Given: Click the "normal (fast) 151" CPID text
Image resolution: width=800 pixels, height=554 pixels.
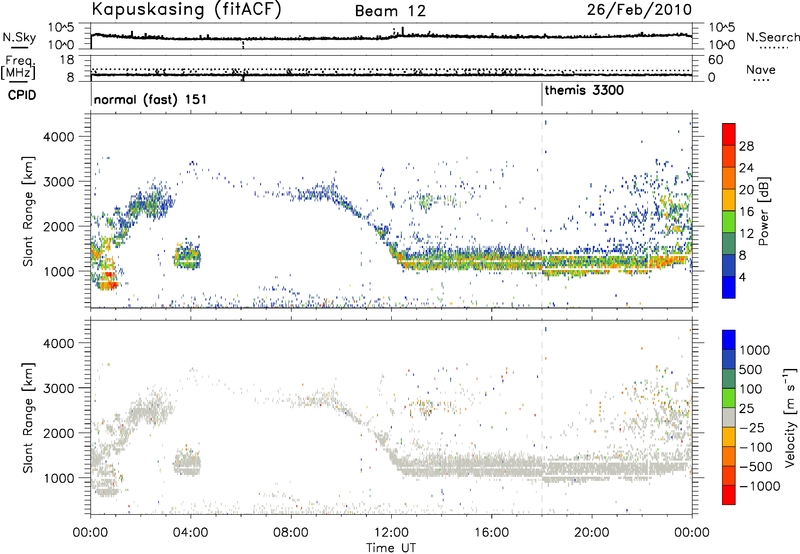Looking at the screenshot, I should (x=151, y=99).
